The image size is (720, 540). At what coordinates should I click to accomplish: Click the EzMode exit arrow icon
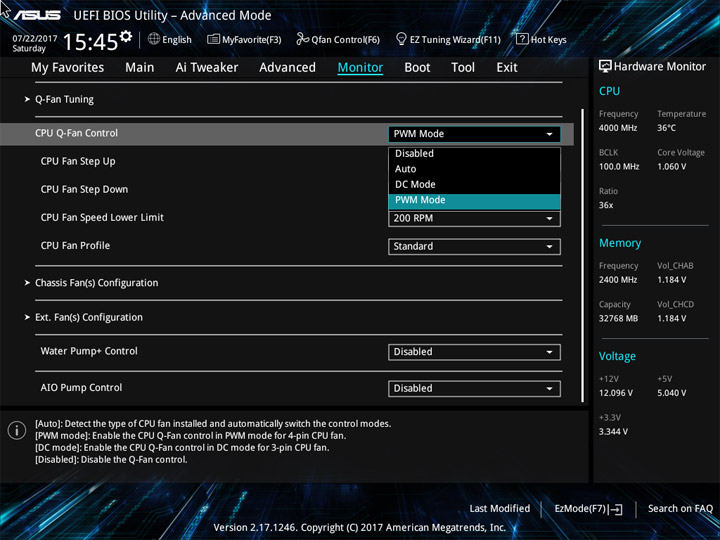pos(615,509)
